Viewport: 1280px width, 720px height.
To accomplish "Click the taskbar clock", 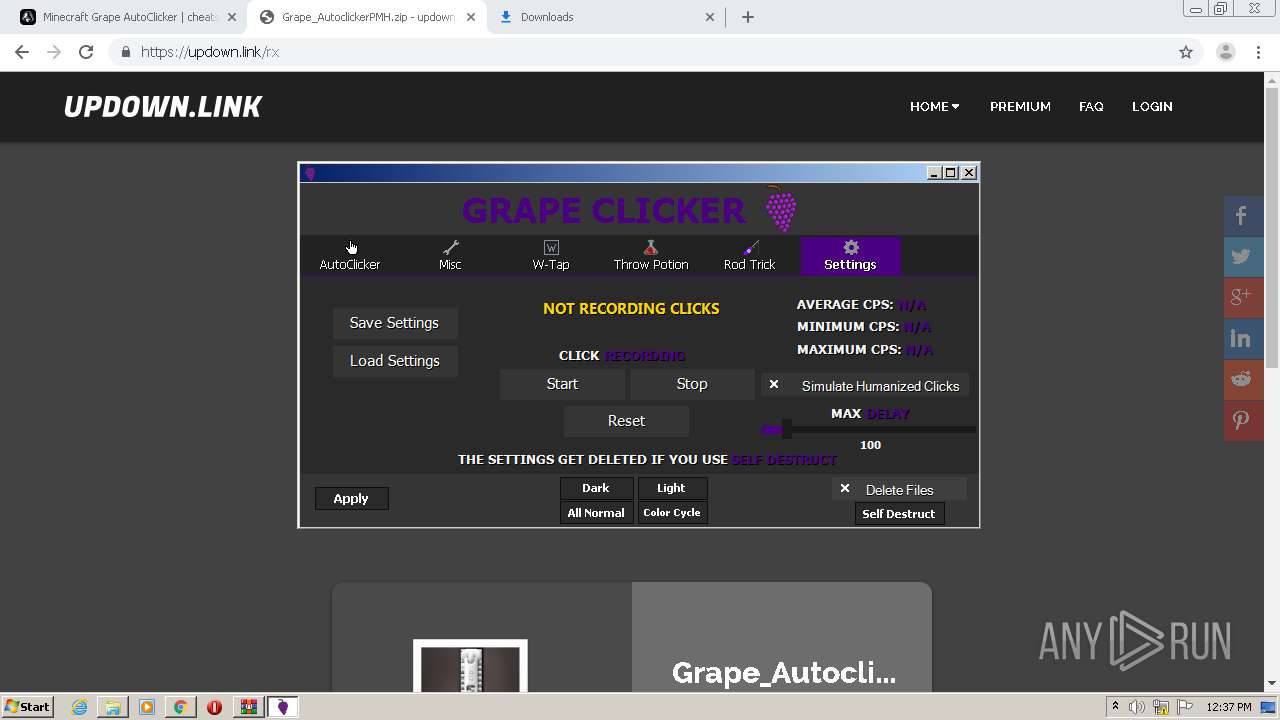I will [1229, 707].
